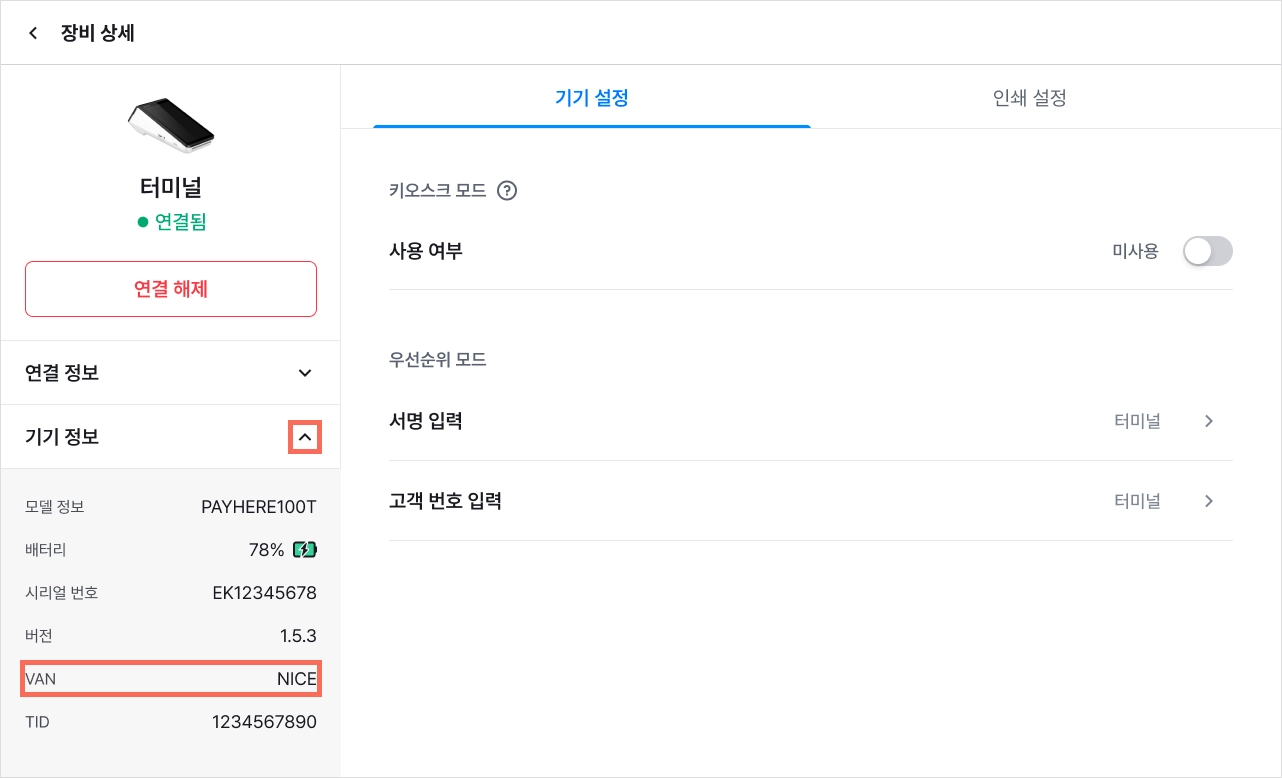The height and width of the screenshot is (778, 1282).
Task: Click the 연결 해제 button
Action: pos(171,289)
